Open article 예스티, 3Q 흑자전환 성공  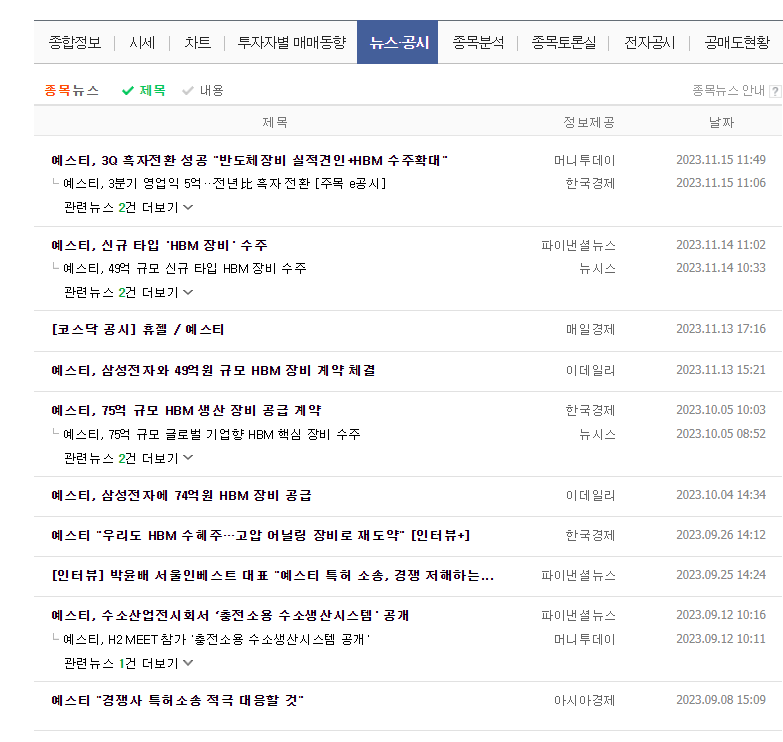tap(249, 160)
